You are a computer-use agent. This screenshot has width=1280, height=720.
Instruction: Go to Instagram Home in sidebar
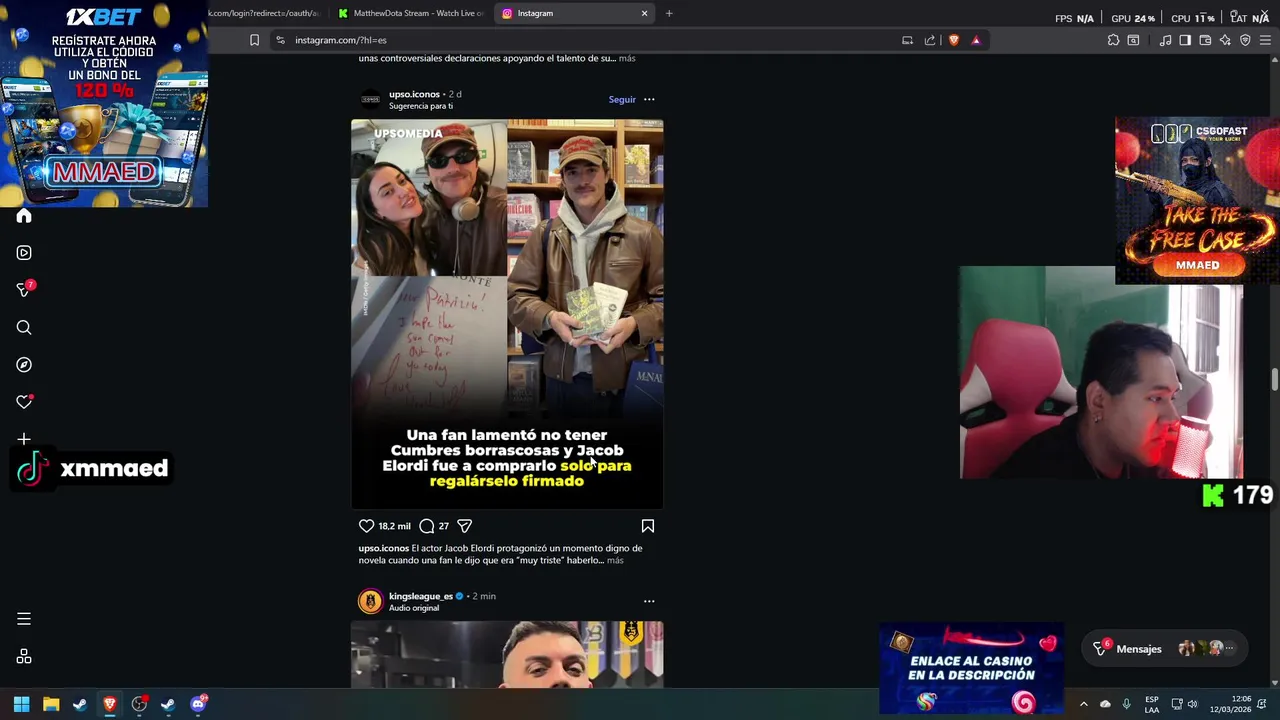click(24, 216)
